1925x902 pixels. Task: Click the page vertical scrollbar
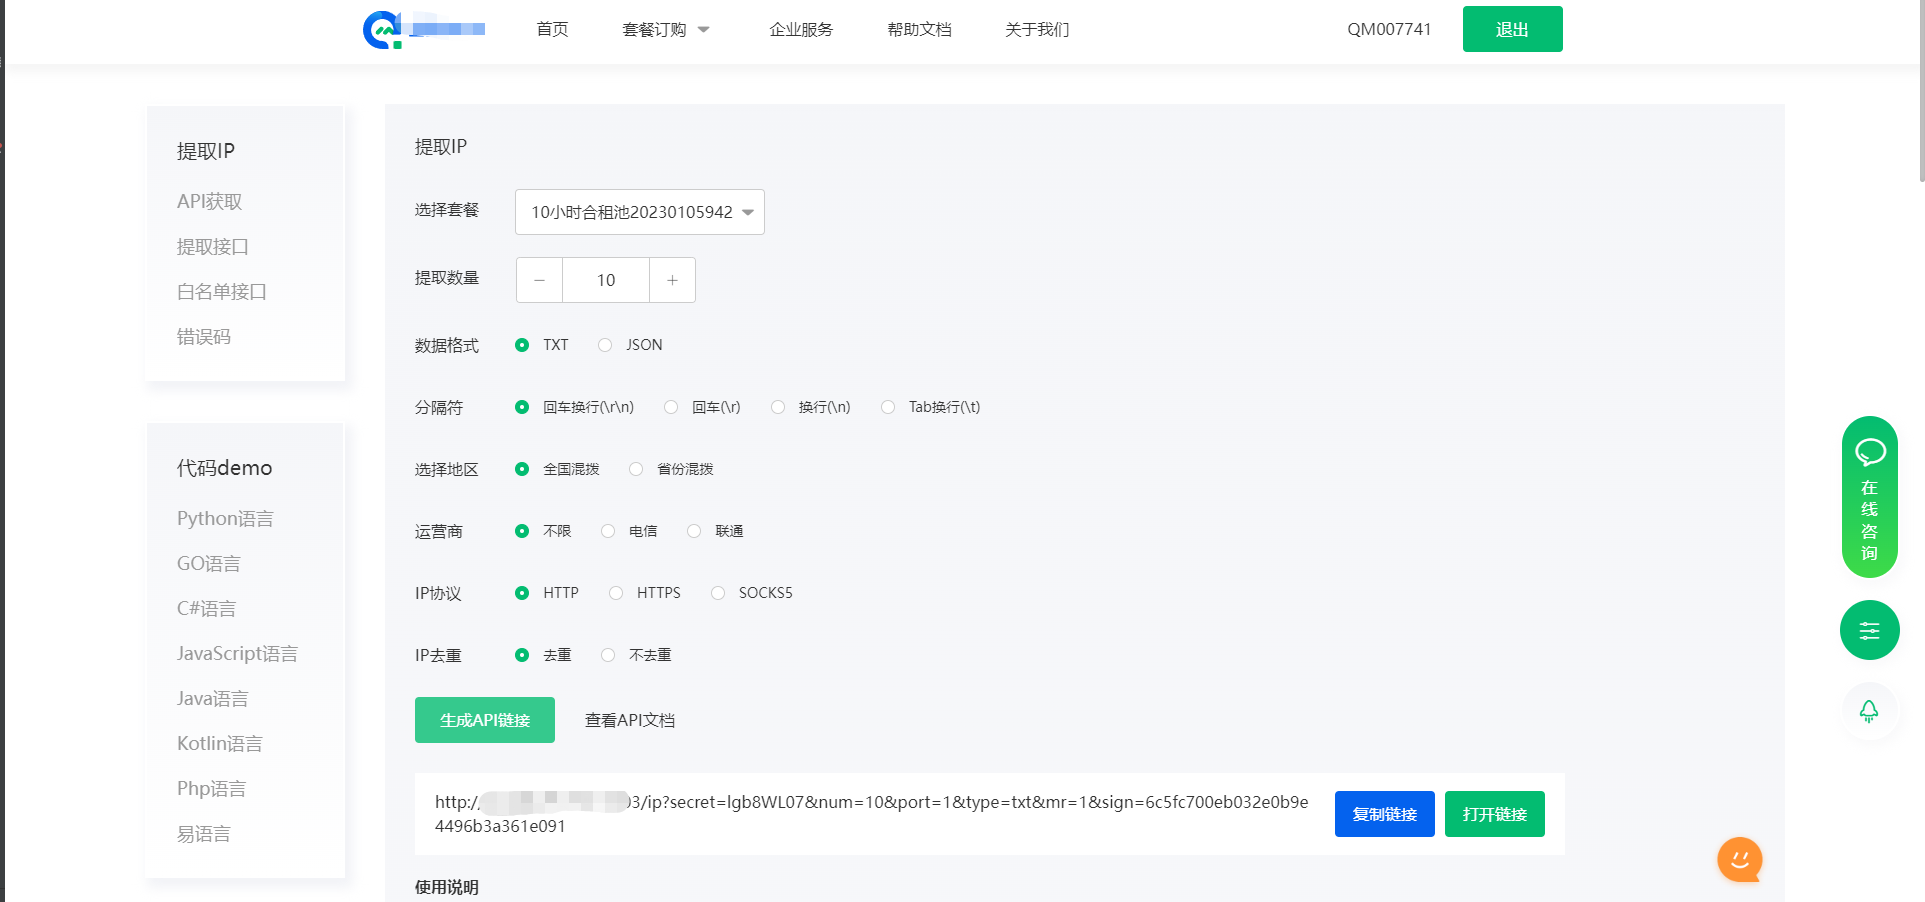1921,90
